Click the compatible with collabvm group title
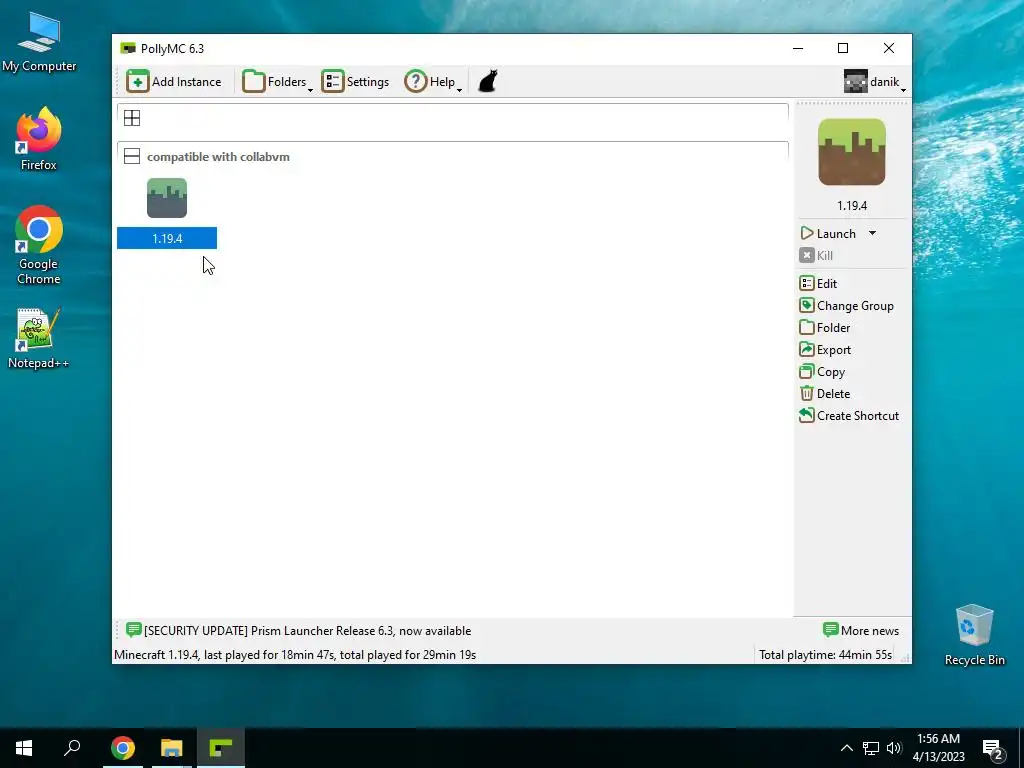The width and height of the screenshot is (1024, 768). tap(218, 157)
